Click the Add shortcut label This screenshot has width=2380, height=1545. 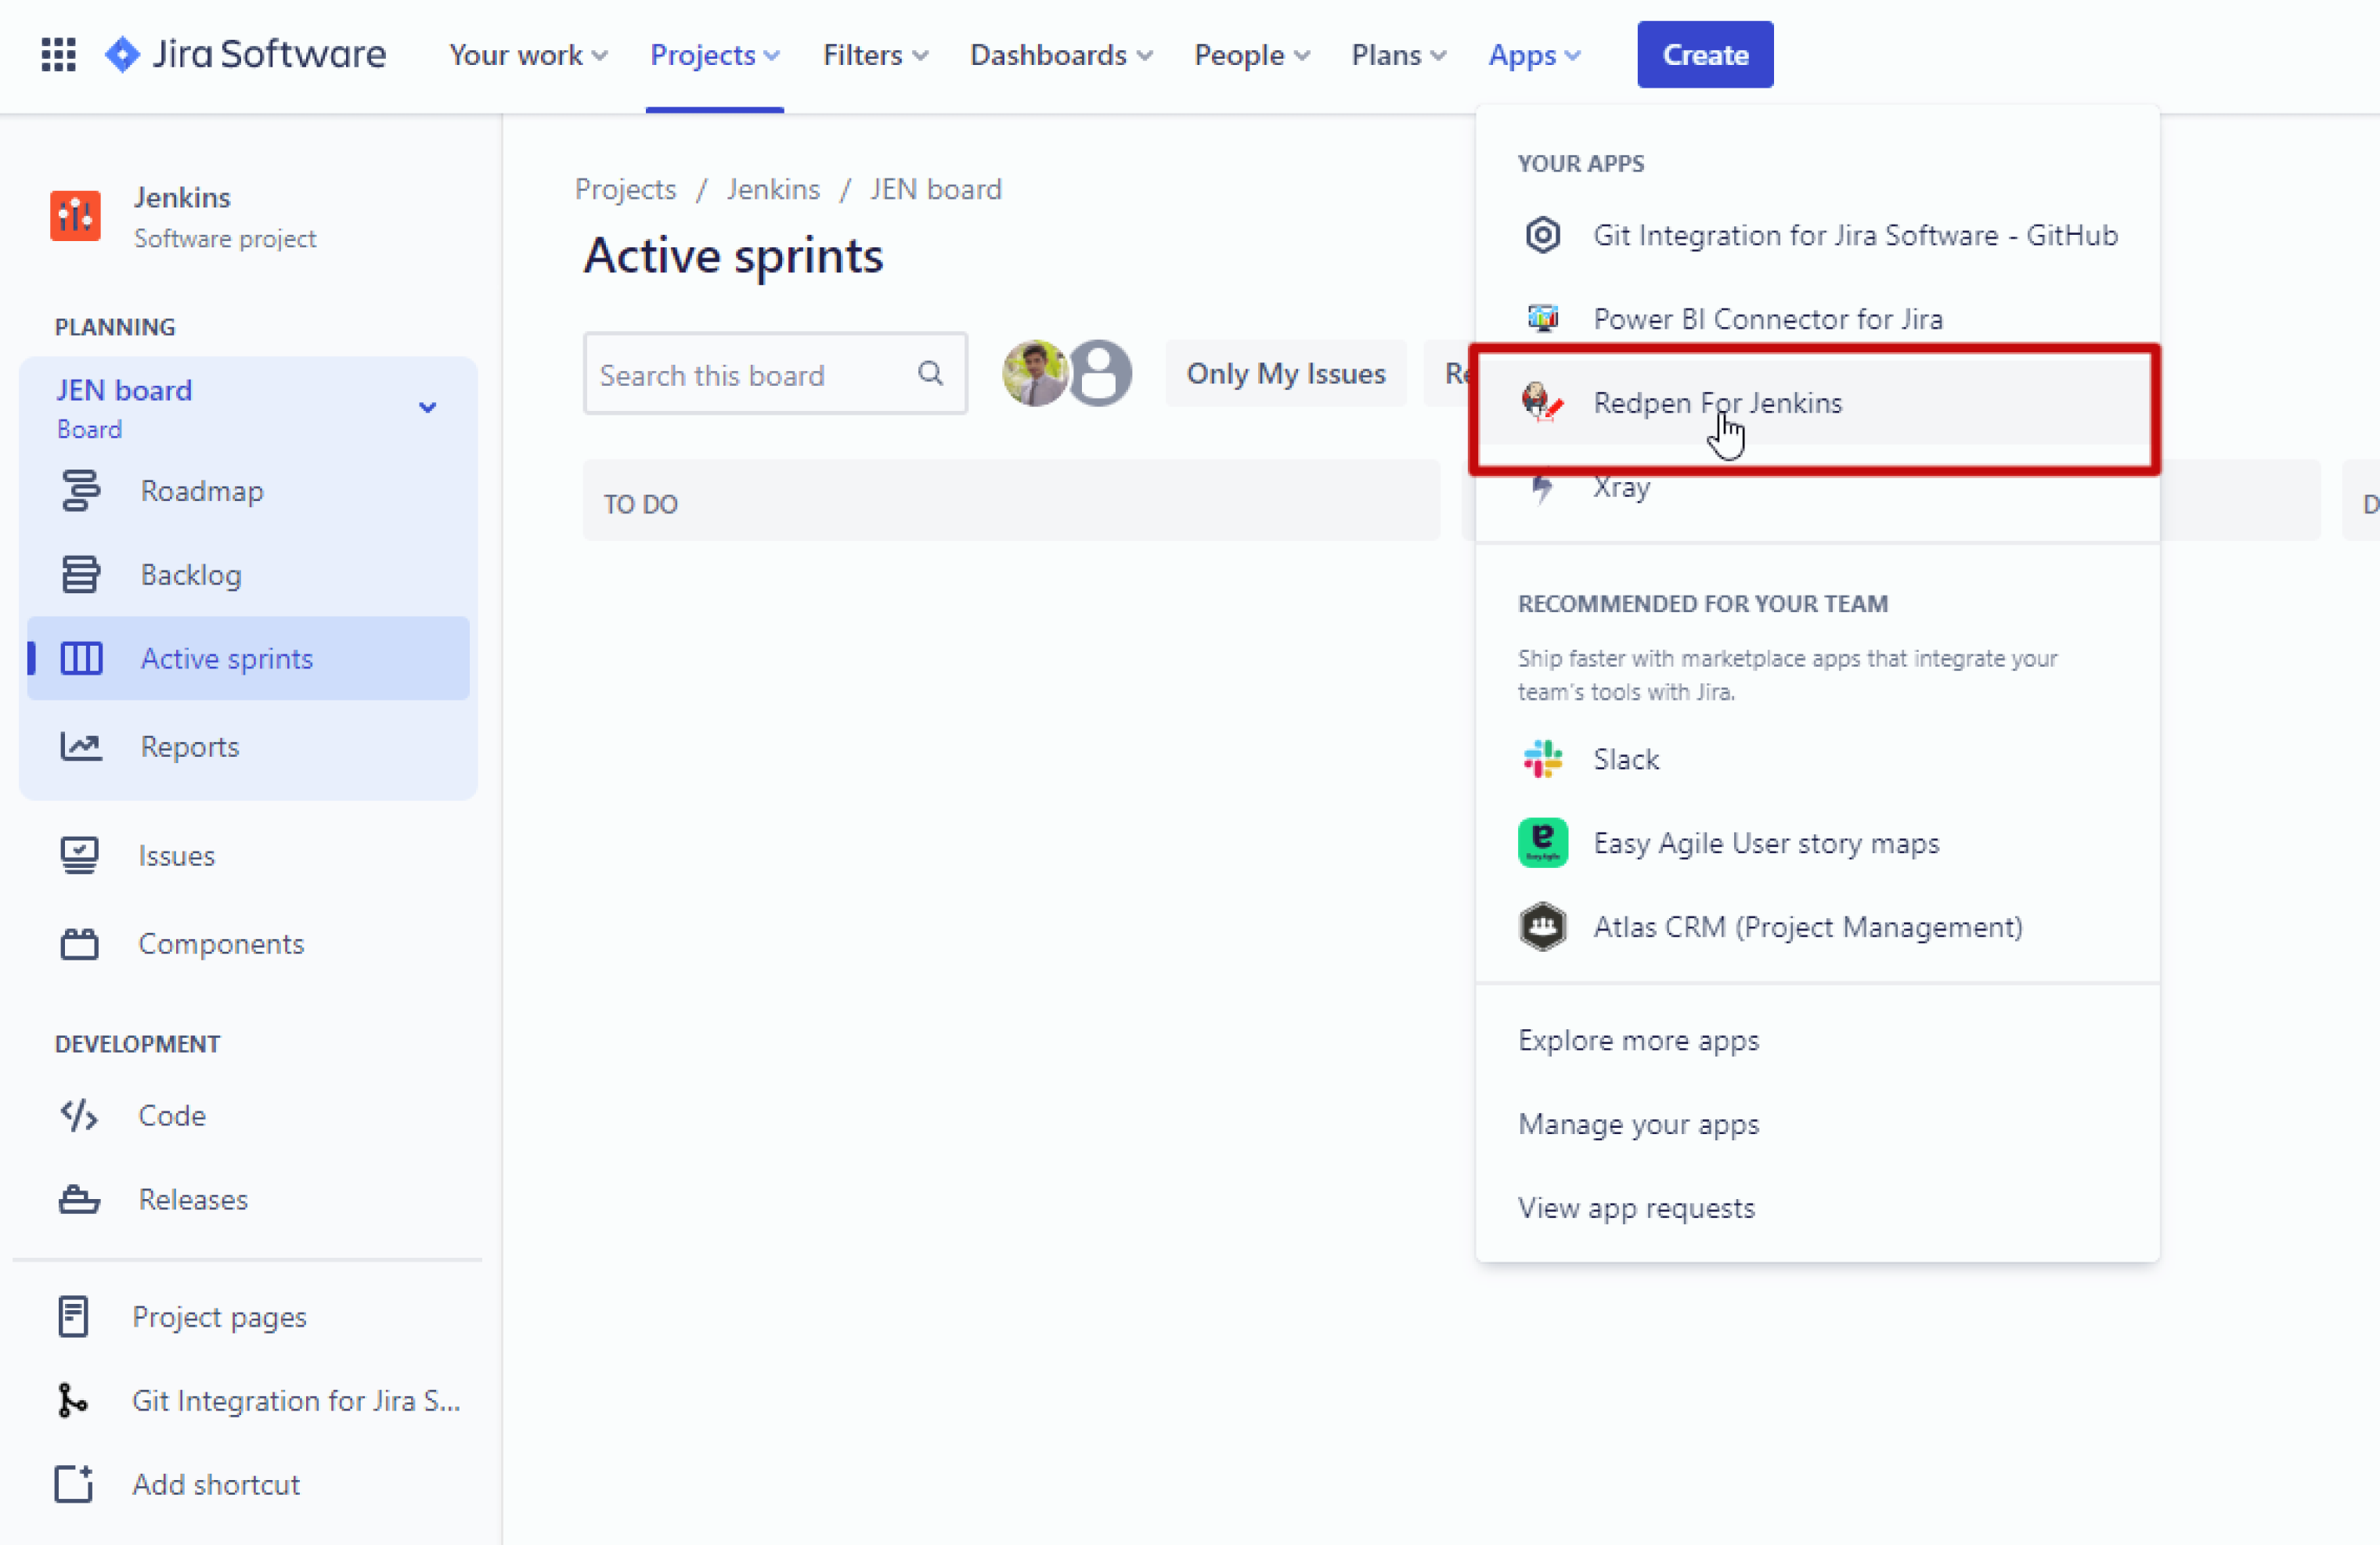tap(216, 1484)
